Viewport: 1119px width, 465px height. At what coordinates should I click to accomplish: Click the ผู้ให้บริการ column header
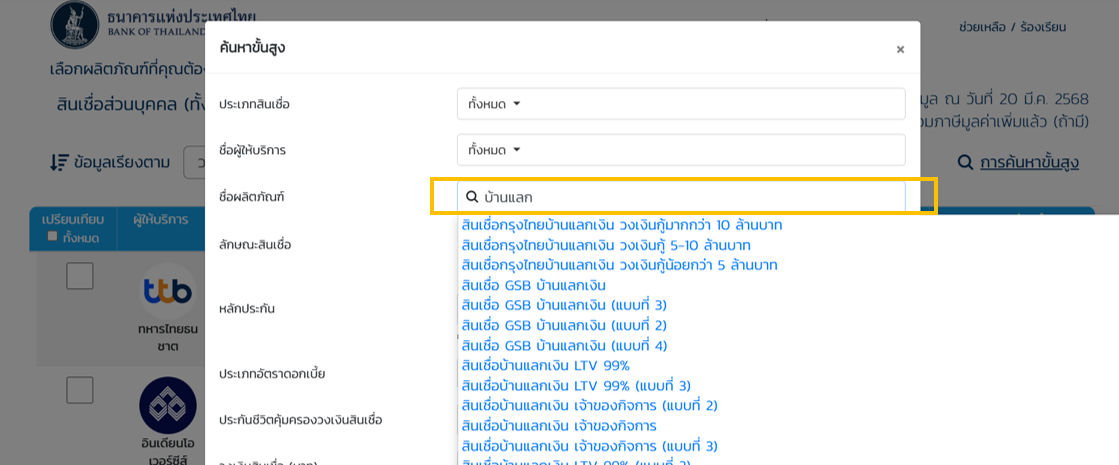pyautogui.click(x=161, y=220)
